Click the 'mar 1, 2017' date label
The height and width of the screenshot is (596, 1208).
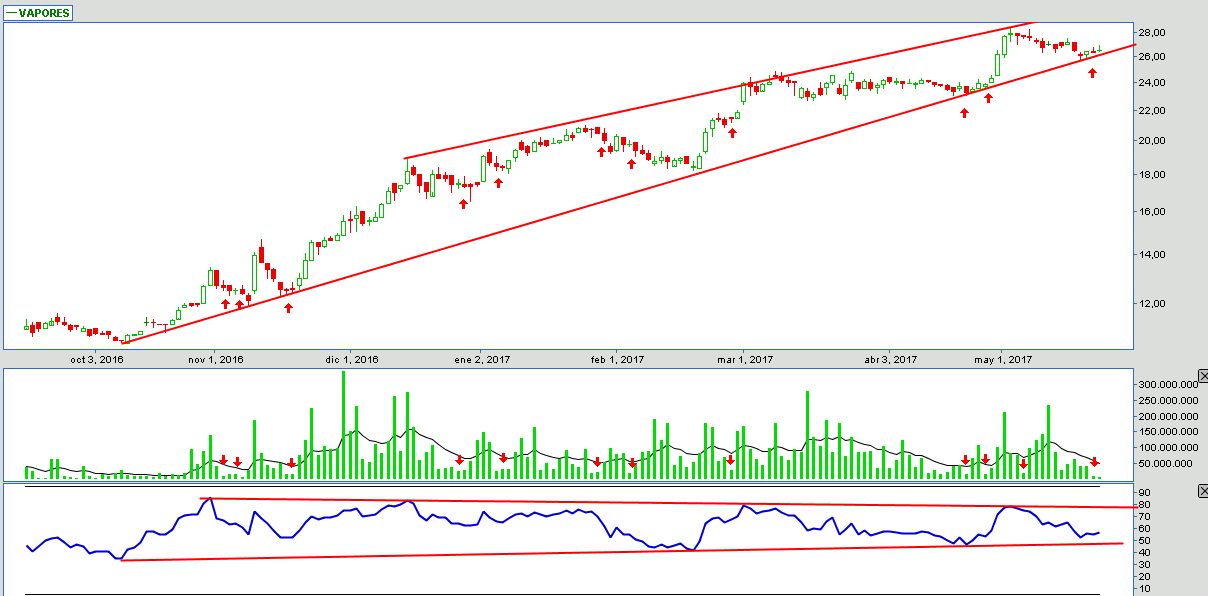point(745,359)
